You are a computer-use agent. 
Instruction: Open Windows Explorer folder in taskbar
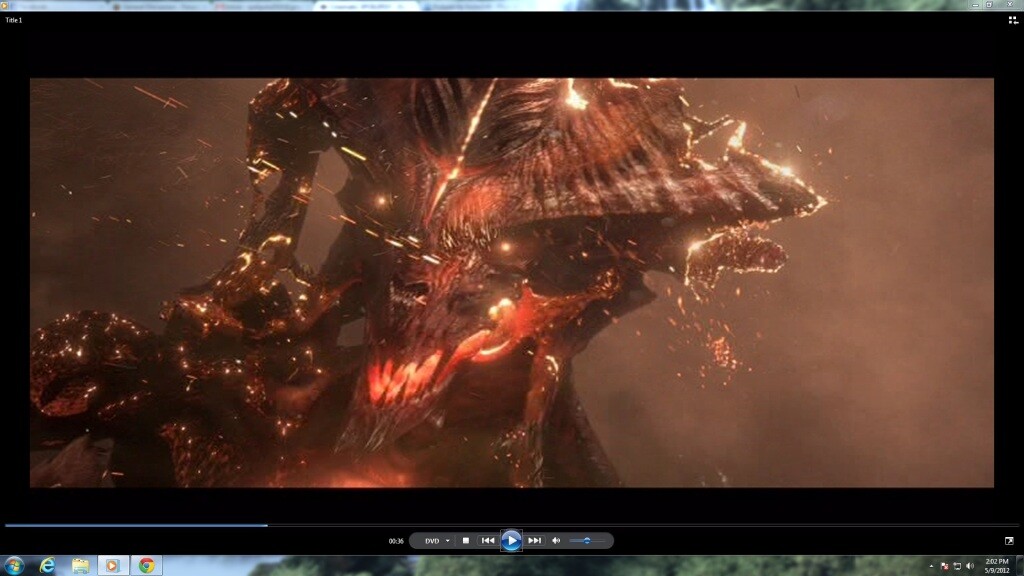click(80, 565)
